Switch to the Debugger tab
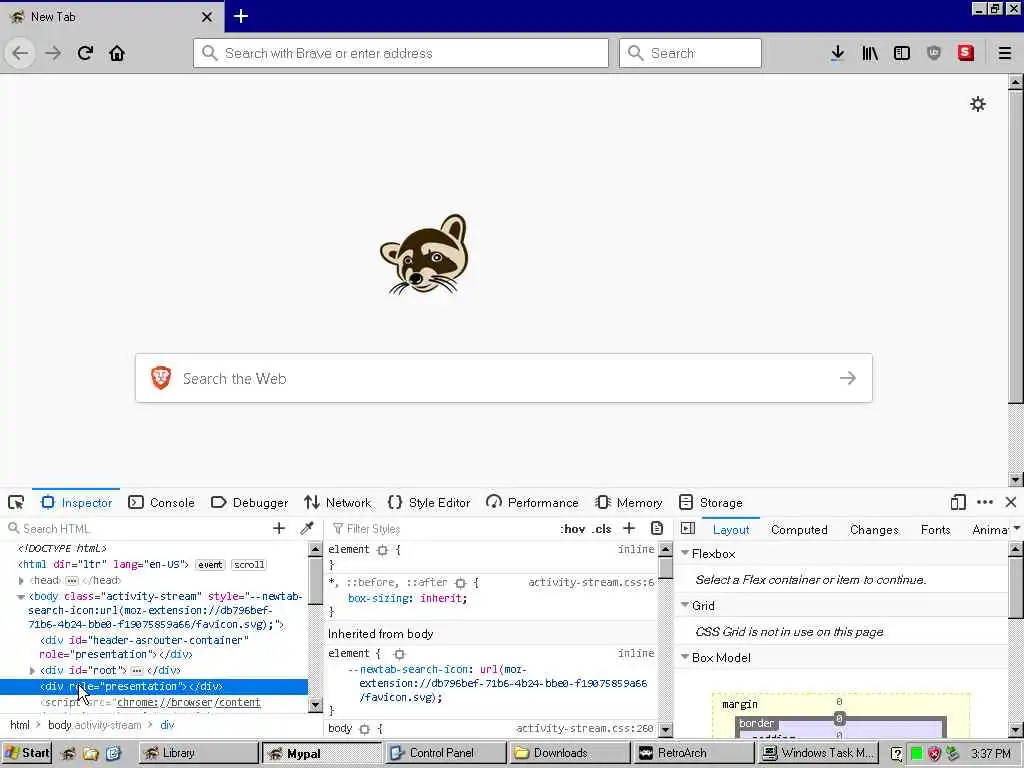 tap(249, 502)
